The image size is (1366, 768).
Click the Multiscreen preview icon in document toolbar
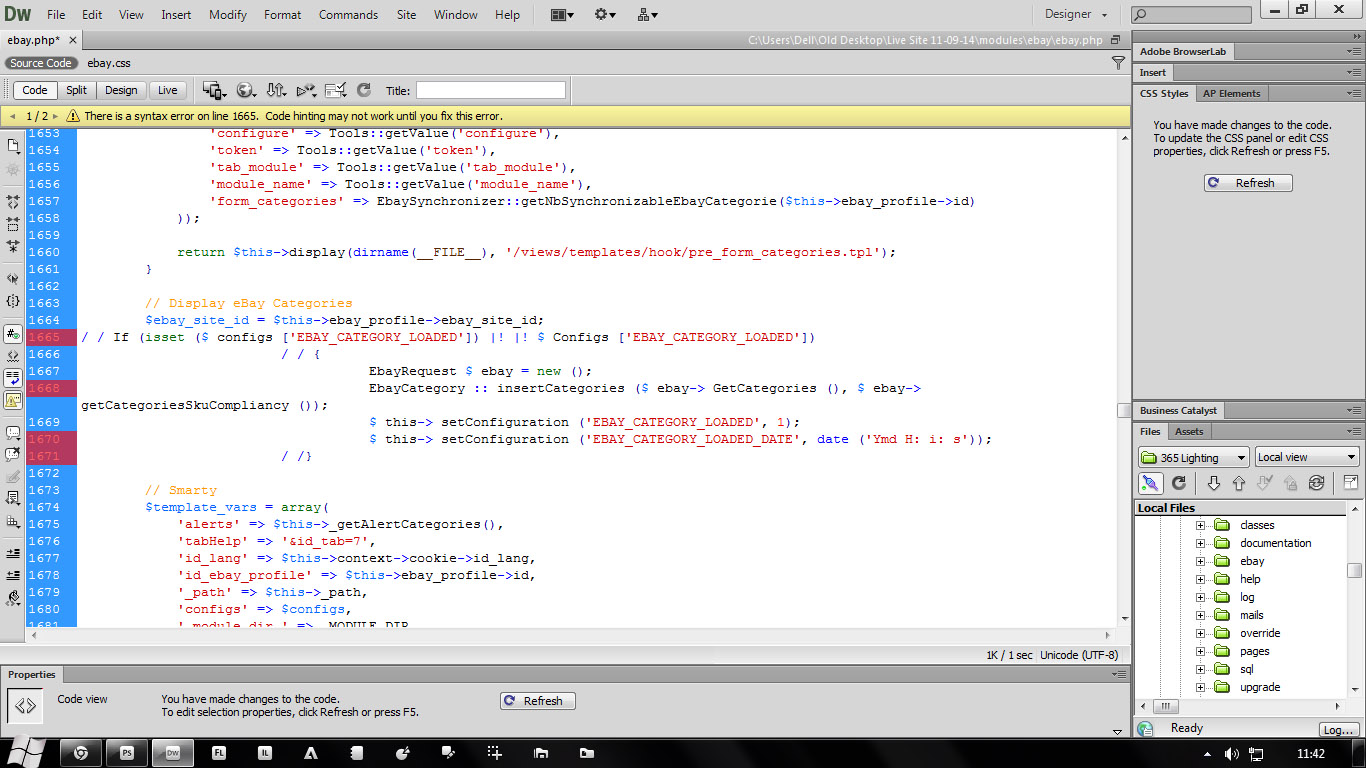click(x=213, y=90)
